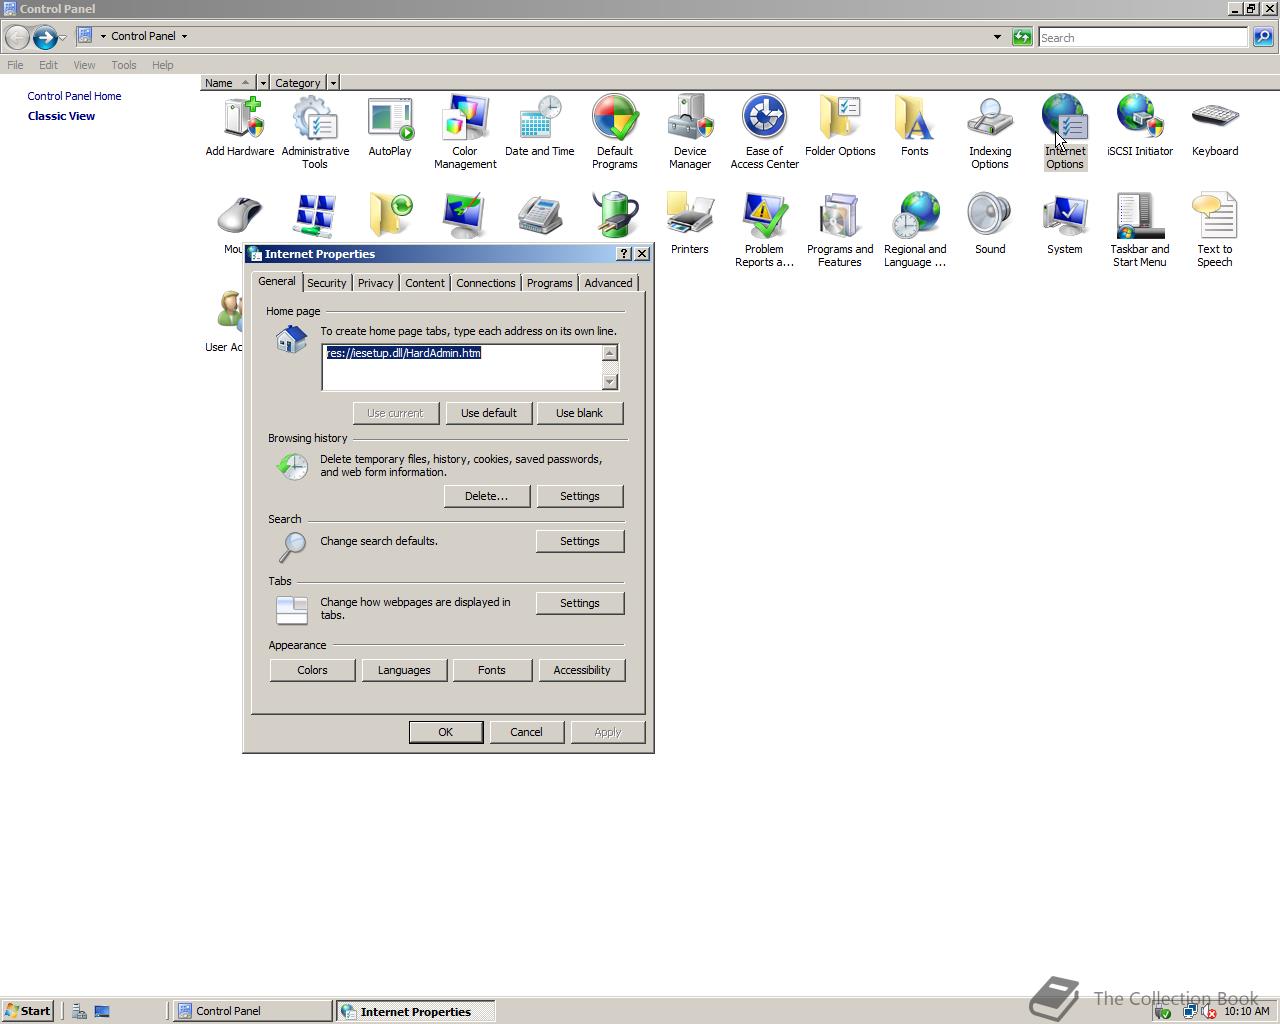Viewport: 1280px width, 1024px height.
Task: Click the refresh button beside address bar
Action: coord(1022,37)
